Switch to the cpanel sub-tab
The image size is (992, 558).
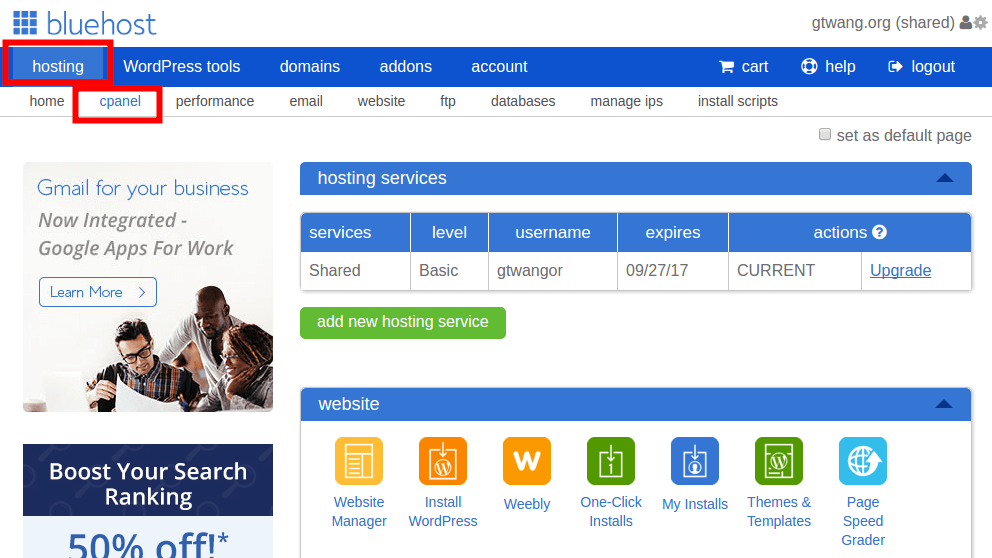point(120,101)
